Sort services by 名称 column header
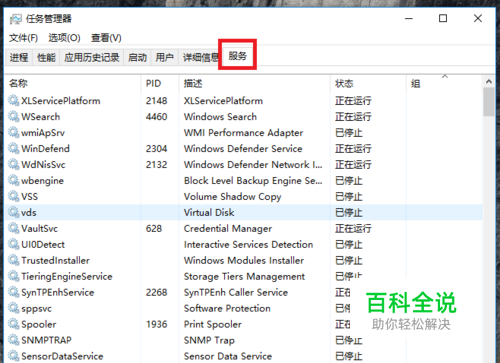The width and height of the screenshot is (500, 363). 74,83
